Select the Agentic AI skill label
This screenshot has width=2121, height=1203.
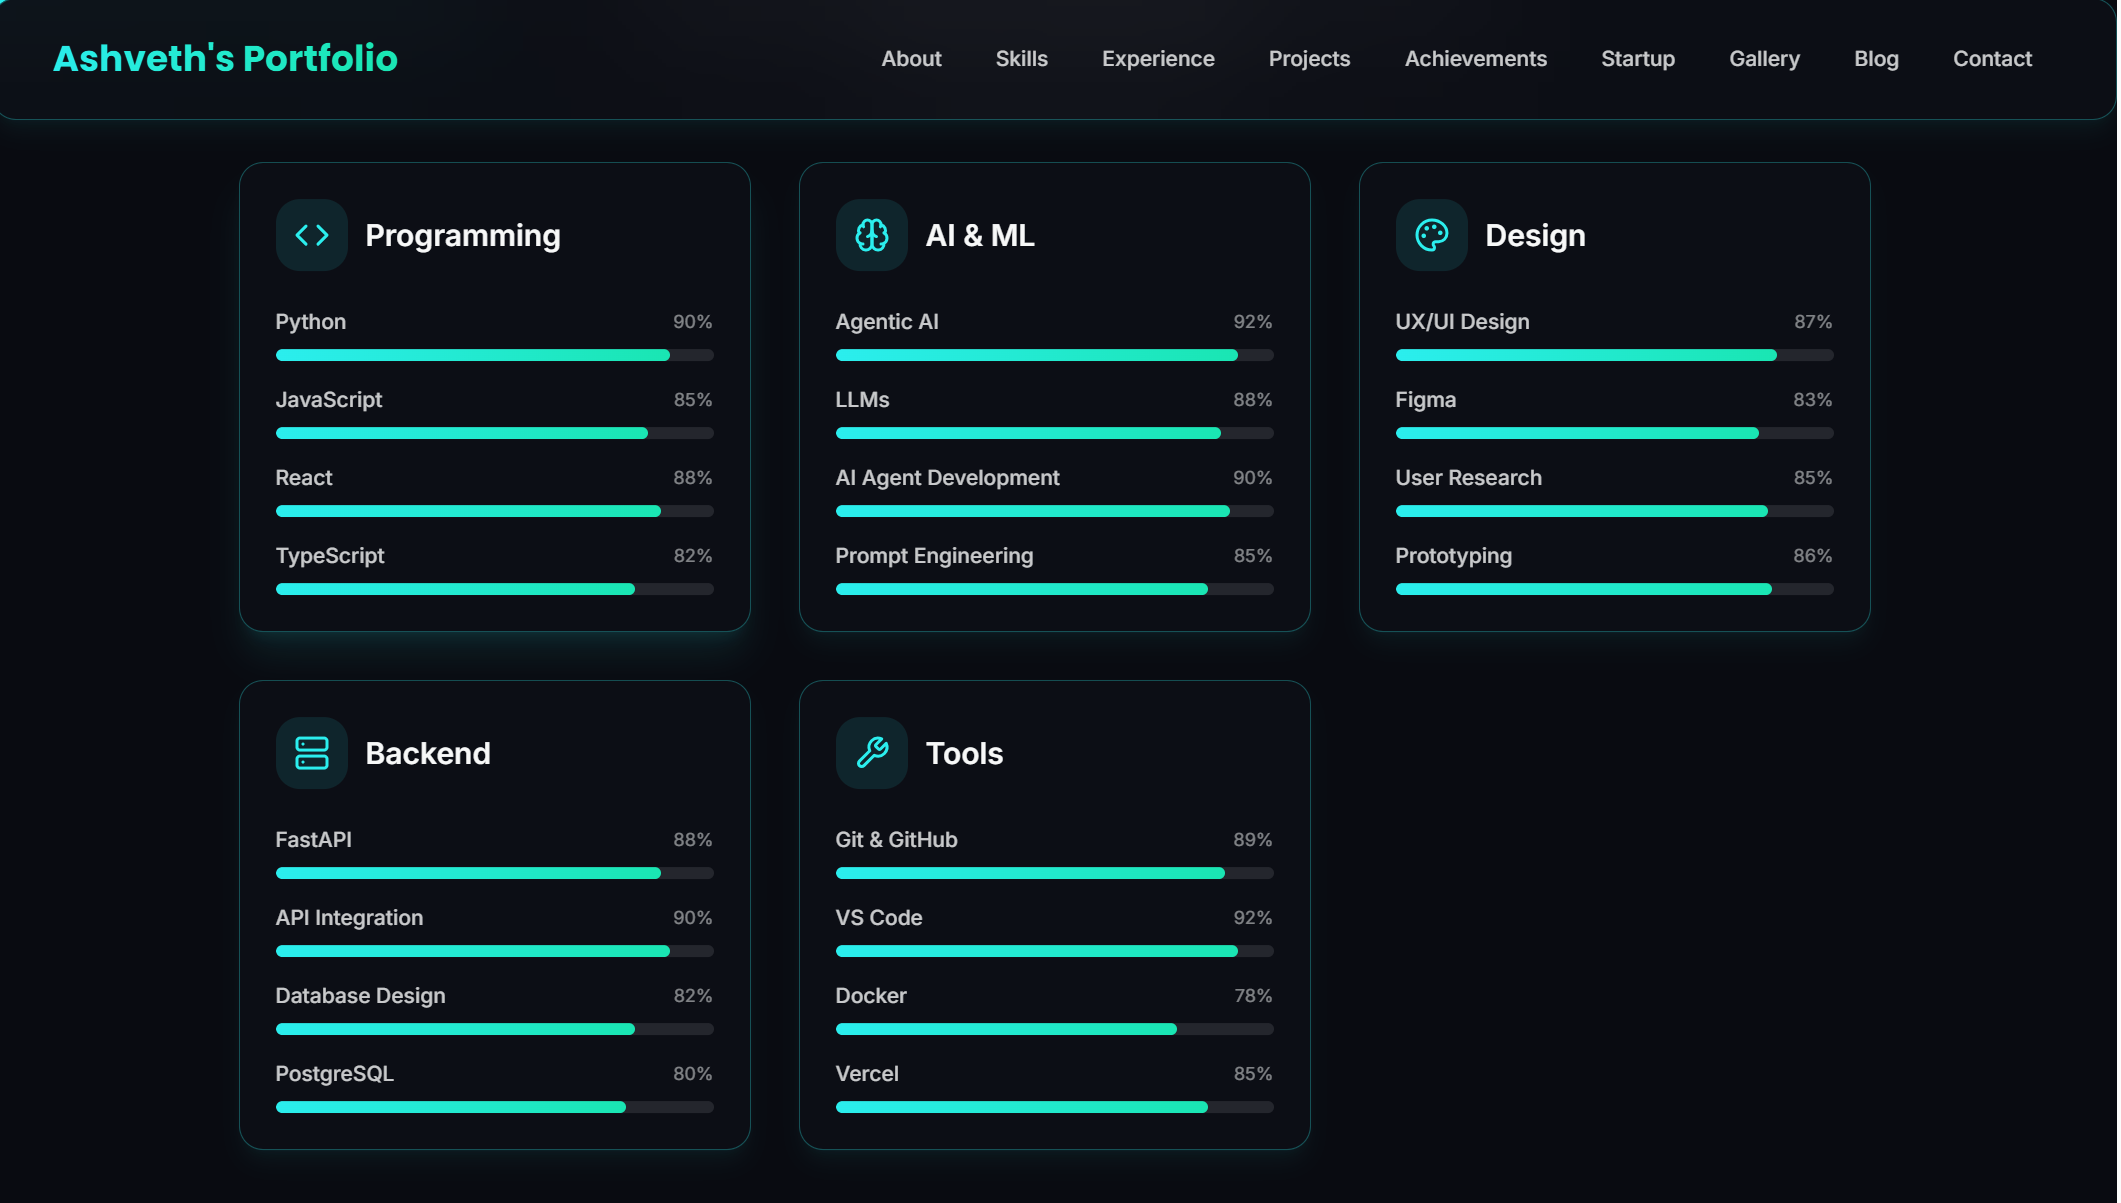(887, 322)
